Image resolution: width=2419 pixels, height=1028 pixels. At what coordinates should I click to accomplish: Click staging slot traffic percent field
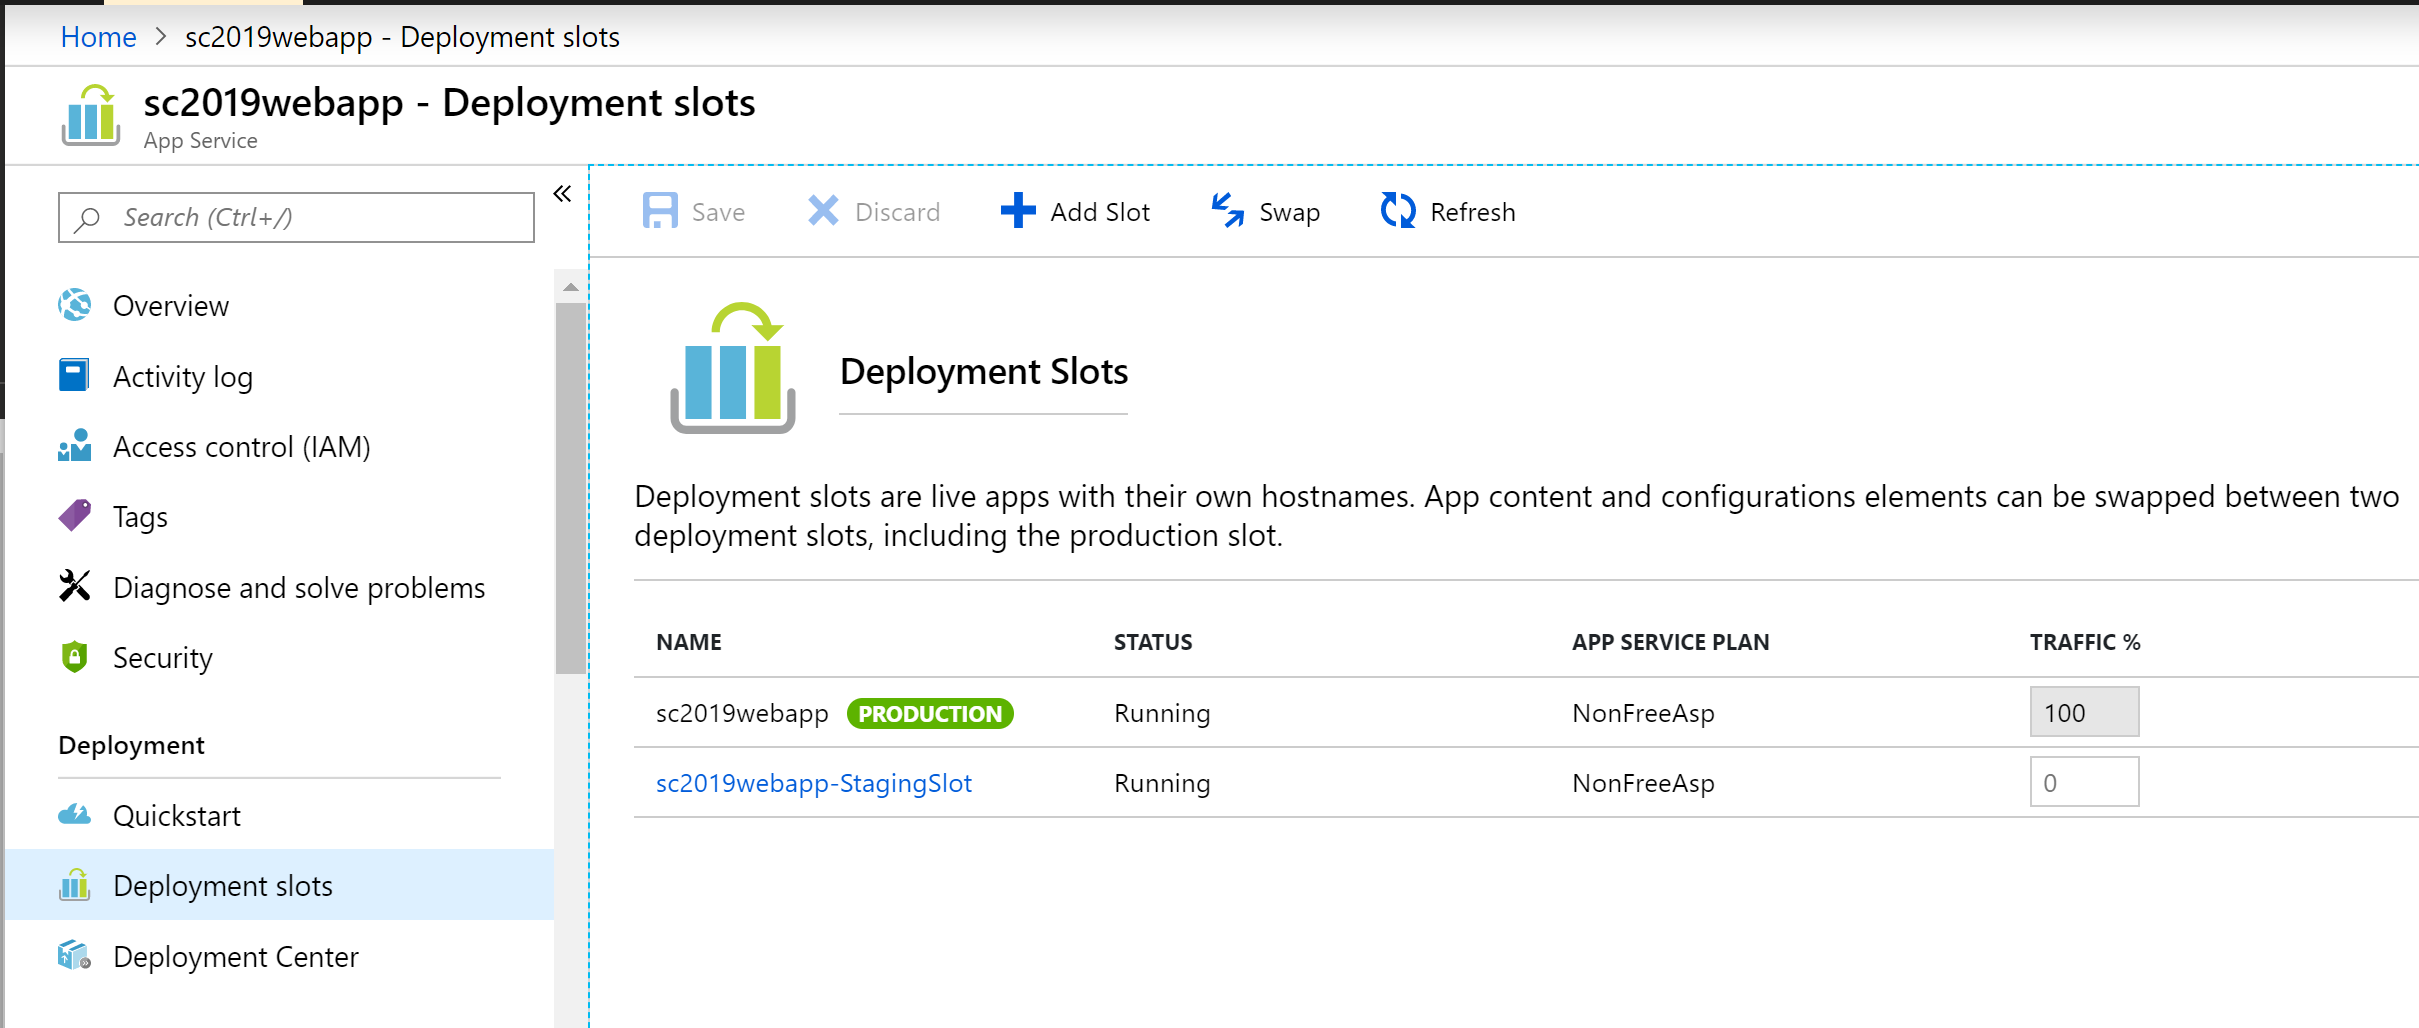tap(2084, 781)
